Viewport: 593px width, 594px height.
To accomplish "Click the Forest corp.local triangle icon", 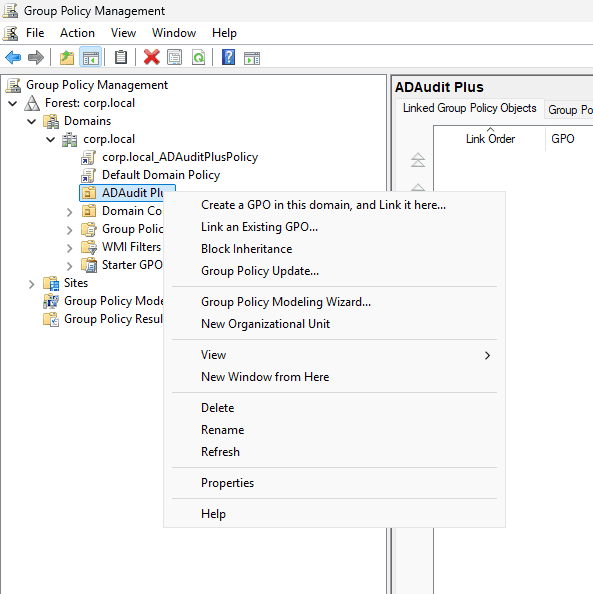I will coord(32,103).
